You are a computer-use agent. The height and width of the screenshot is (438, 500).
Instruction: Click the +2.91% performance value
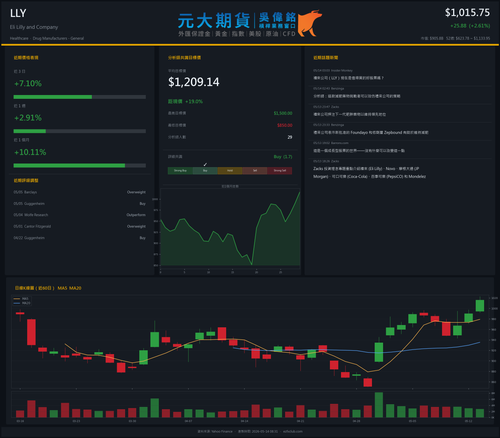(28, 118)
